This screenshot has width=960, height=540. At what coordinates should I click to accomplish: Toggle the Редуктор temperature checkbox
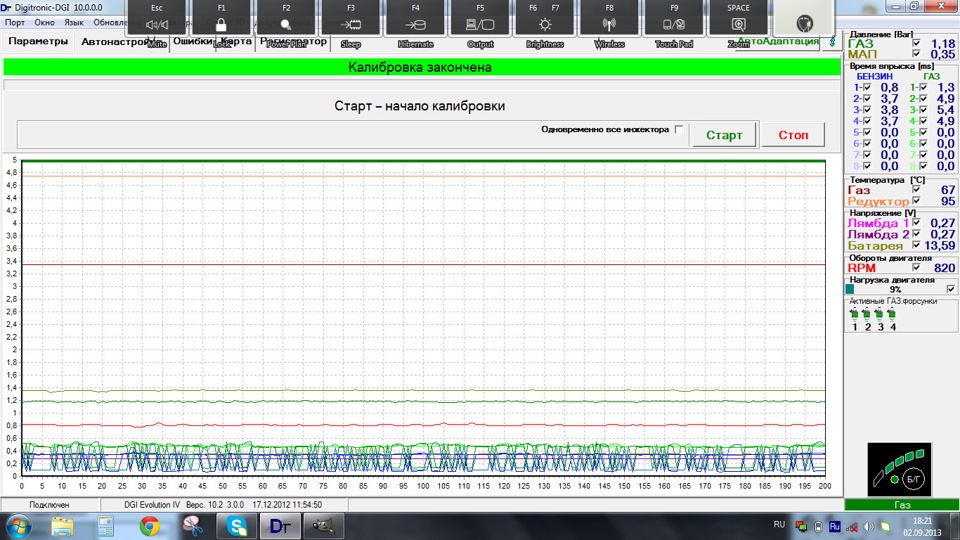click(916, 200)
